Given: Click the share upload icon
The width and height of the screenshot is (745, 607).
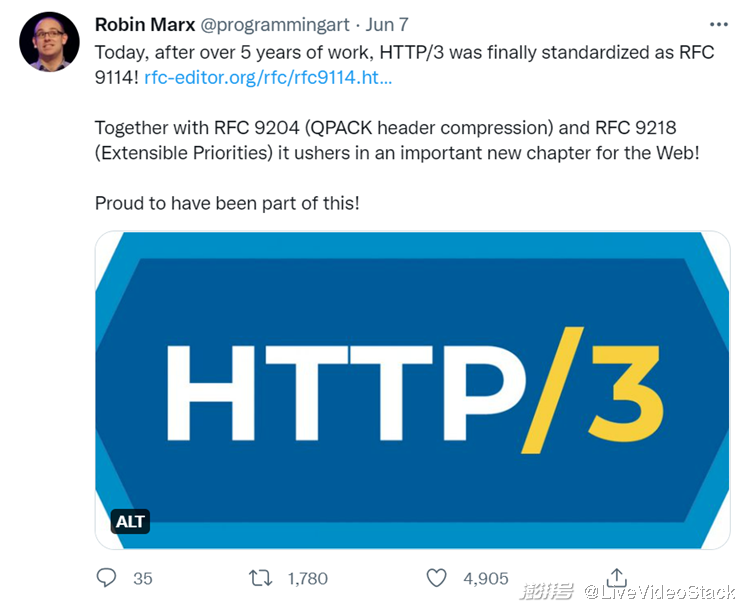Looking at the screenshot, I should pos(617,577).
